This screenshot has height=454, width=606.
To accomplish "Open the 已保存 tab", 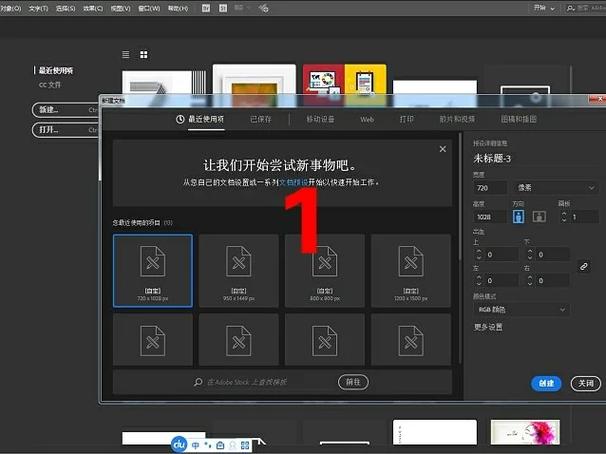I will coord(260,119).
